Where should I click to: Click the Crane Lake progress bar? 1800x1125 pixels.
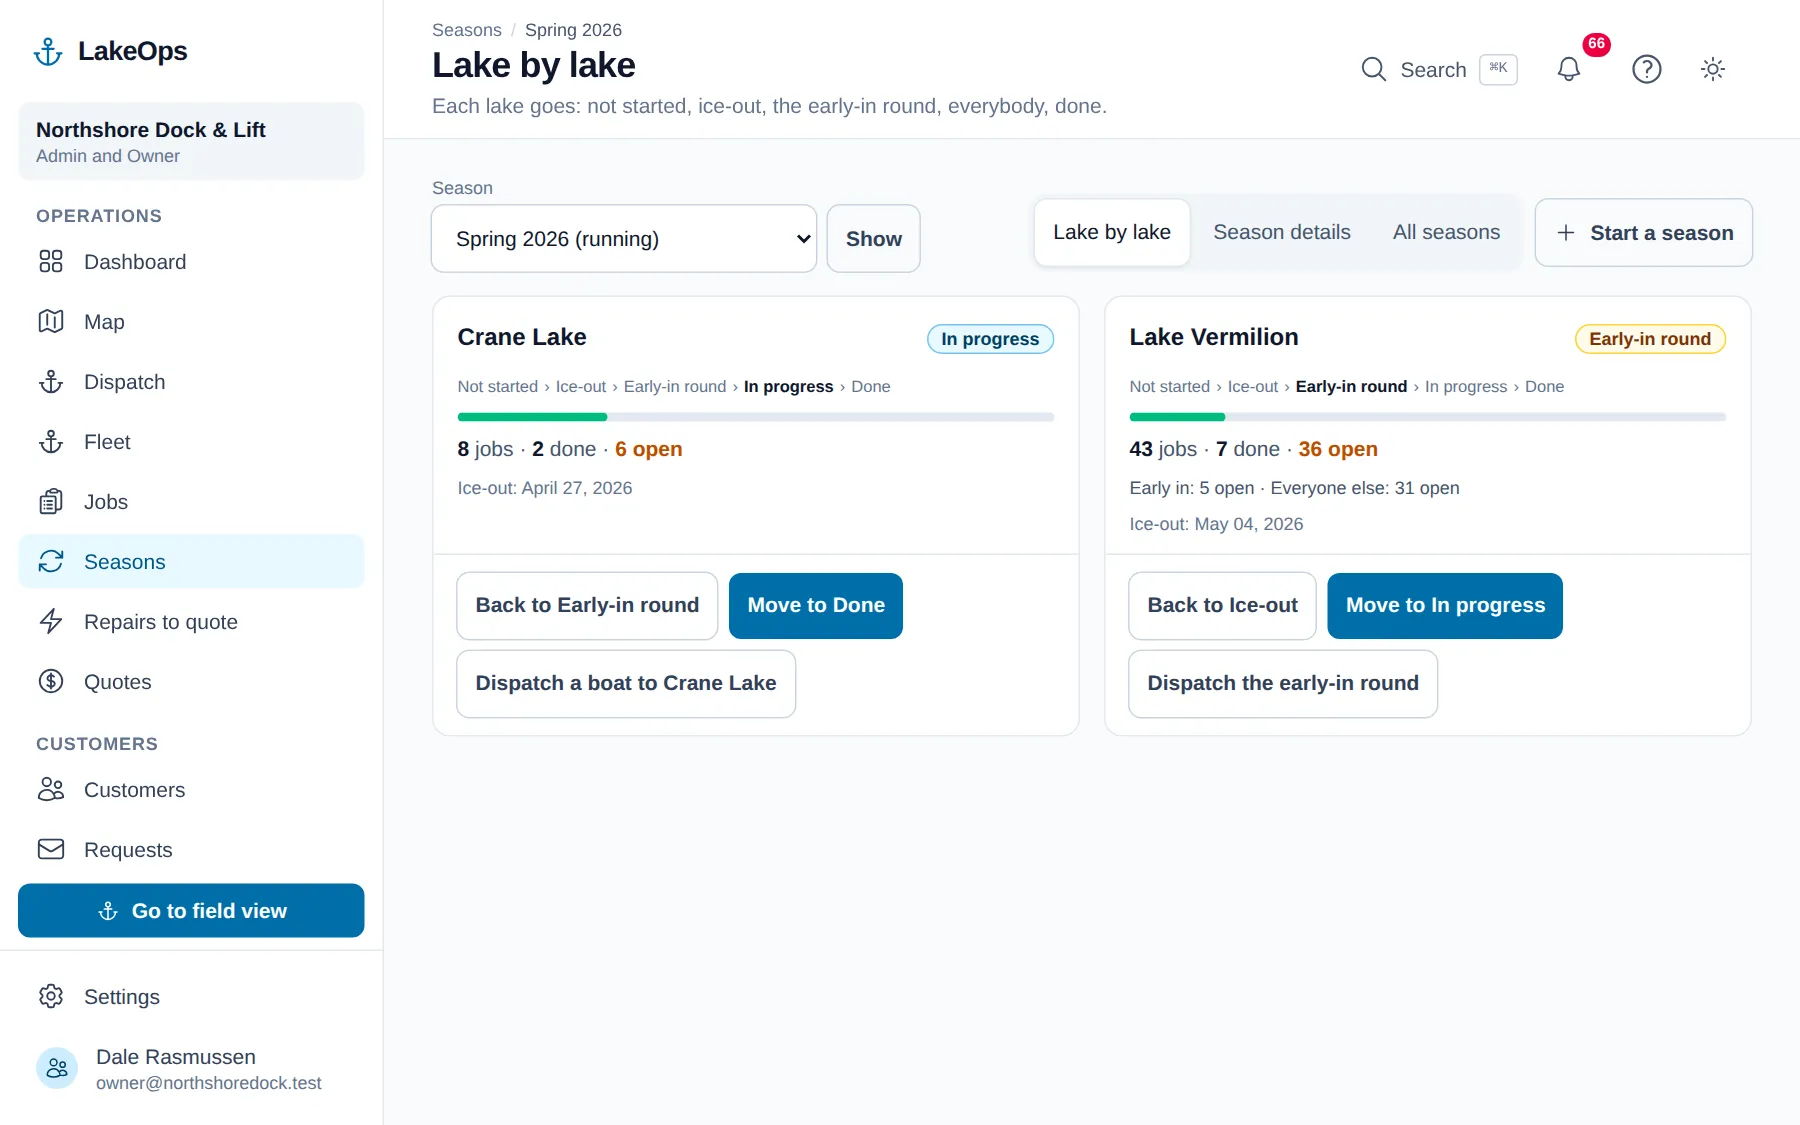point(756,417)
